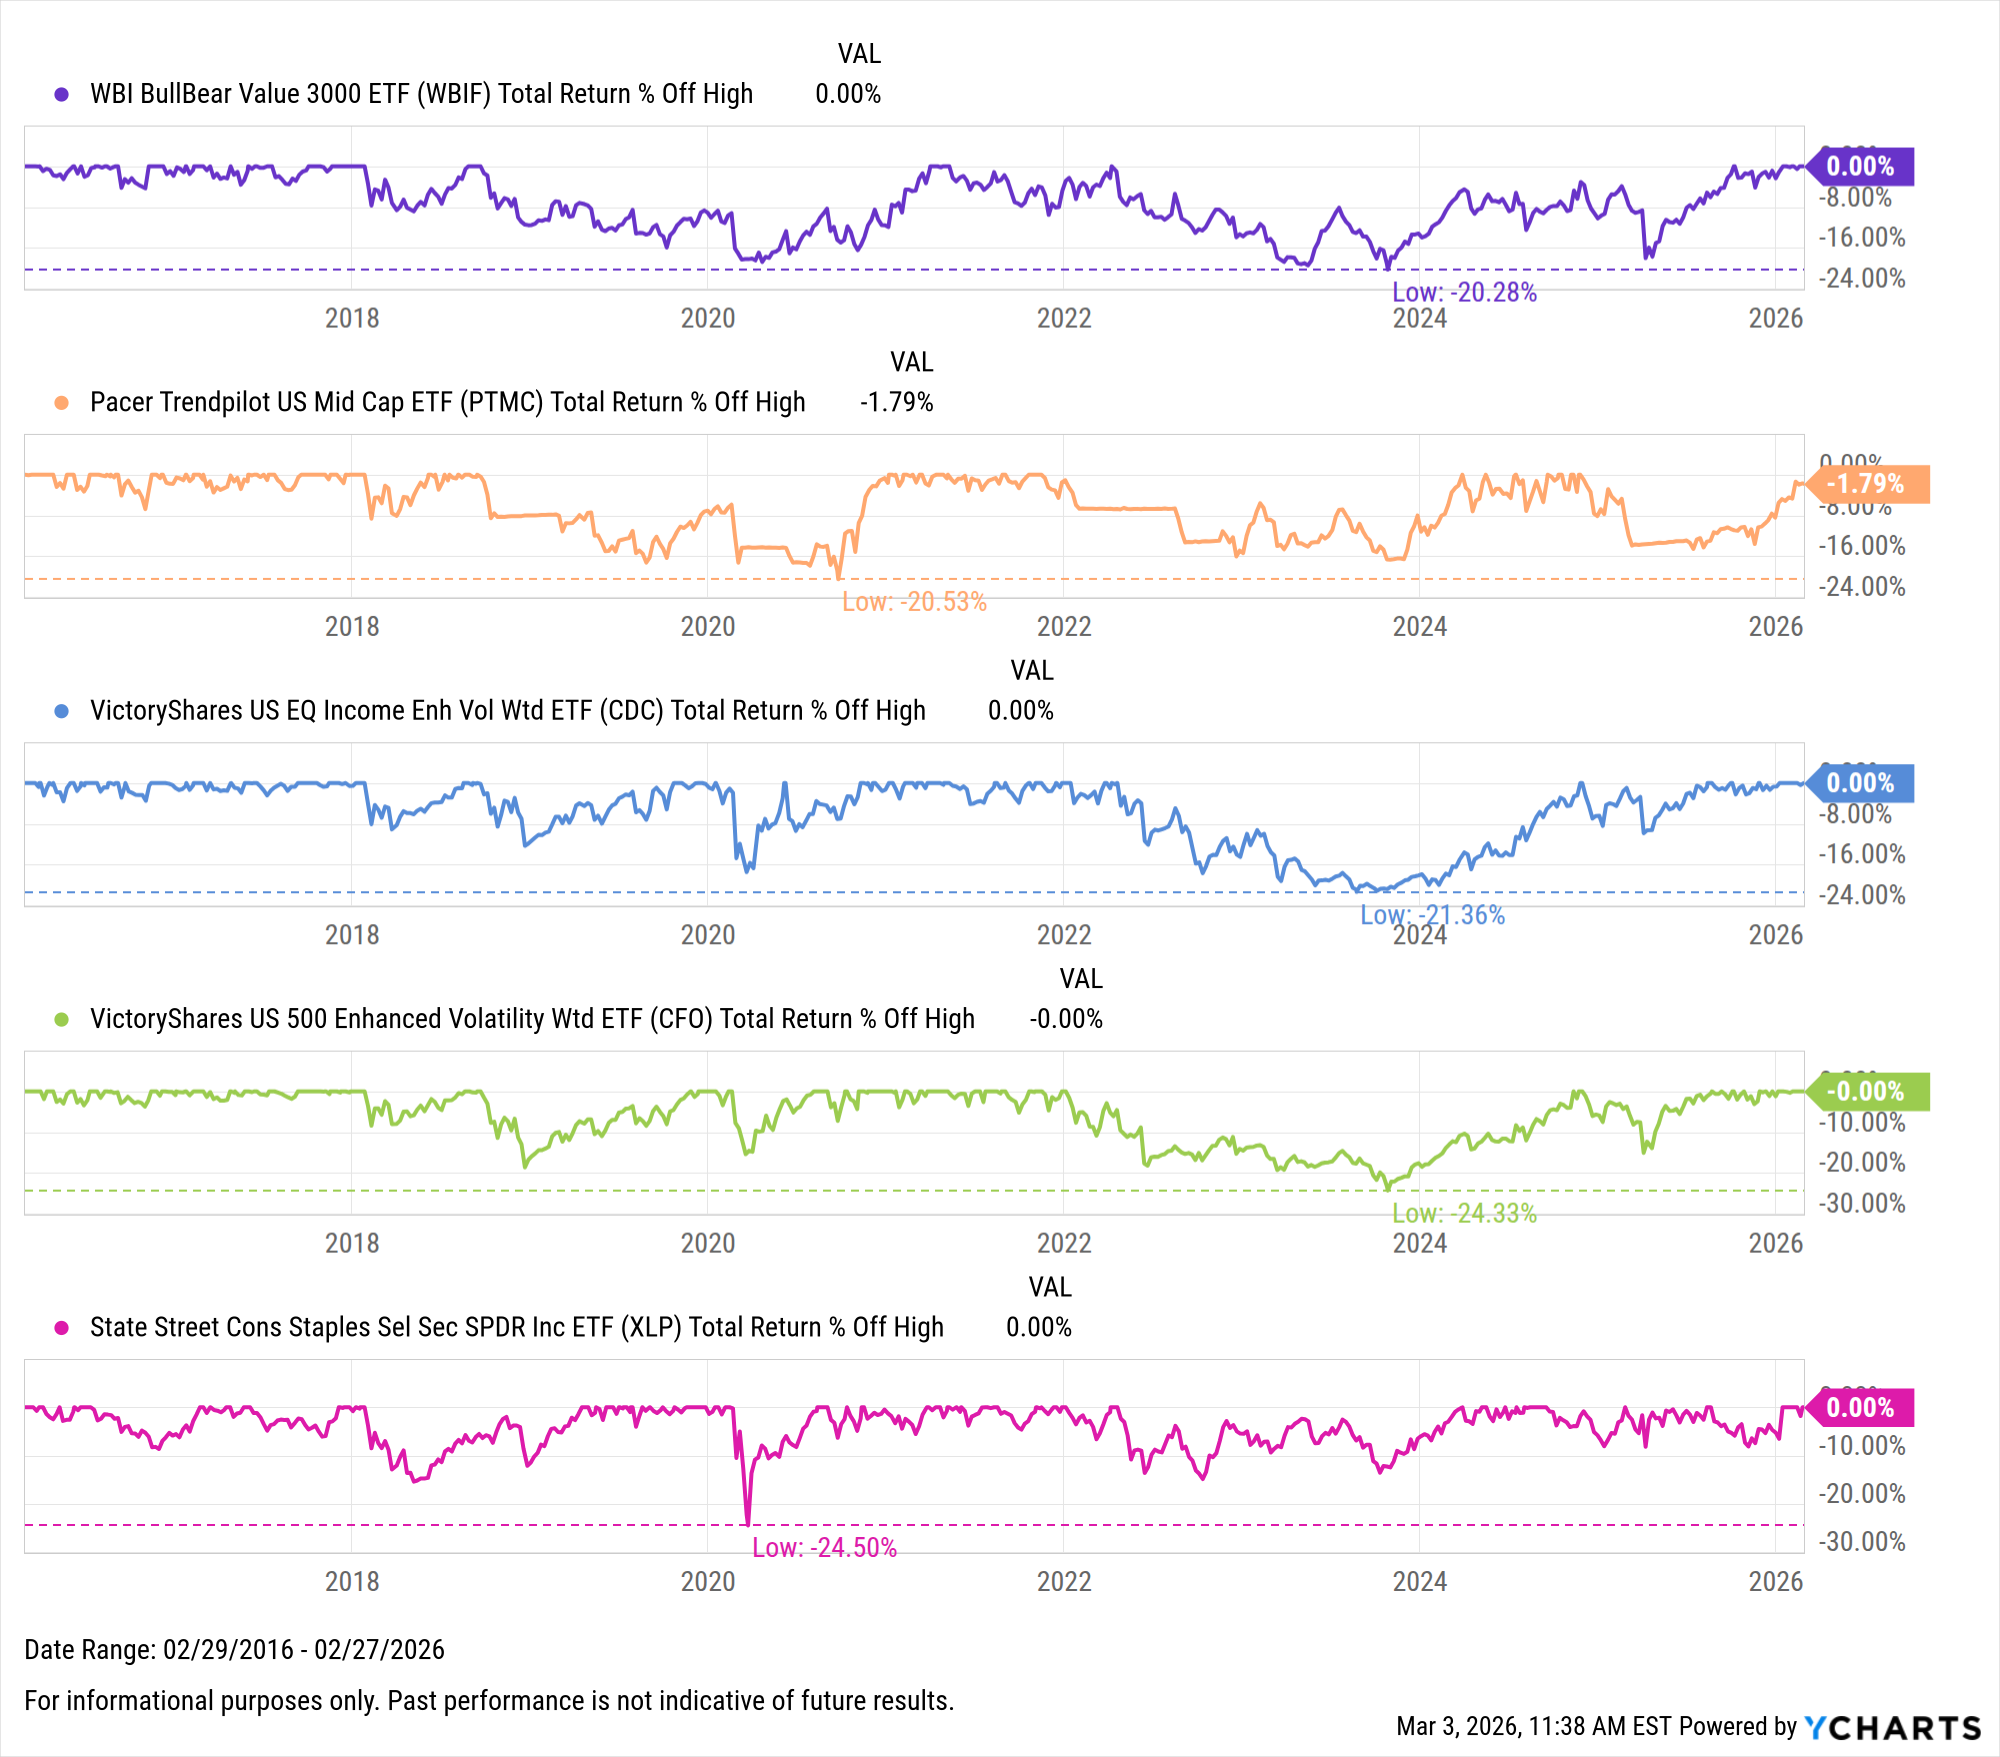Viewport: 2000px width, 1757px height.
Task: Click the green CFO legend dot
Action: point(62,1019)
